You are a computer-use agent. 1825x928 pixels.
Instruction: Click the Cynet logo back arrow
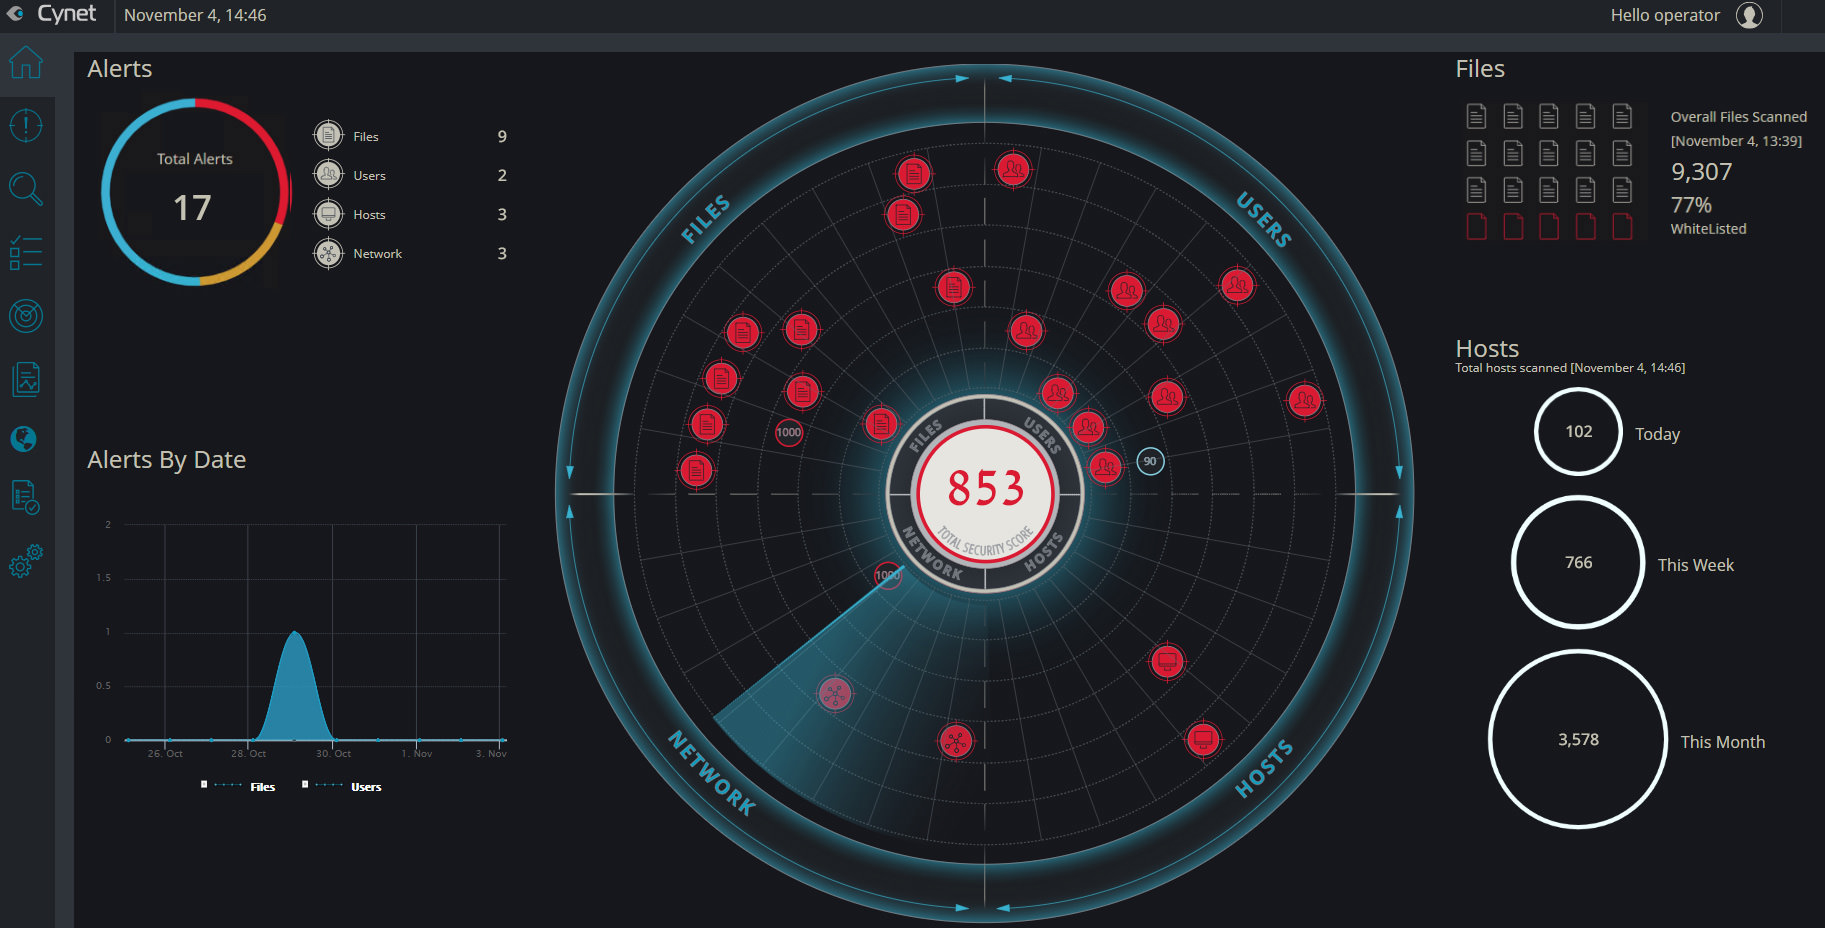pyautogui.click(x=15, y=14)
